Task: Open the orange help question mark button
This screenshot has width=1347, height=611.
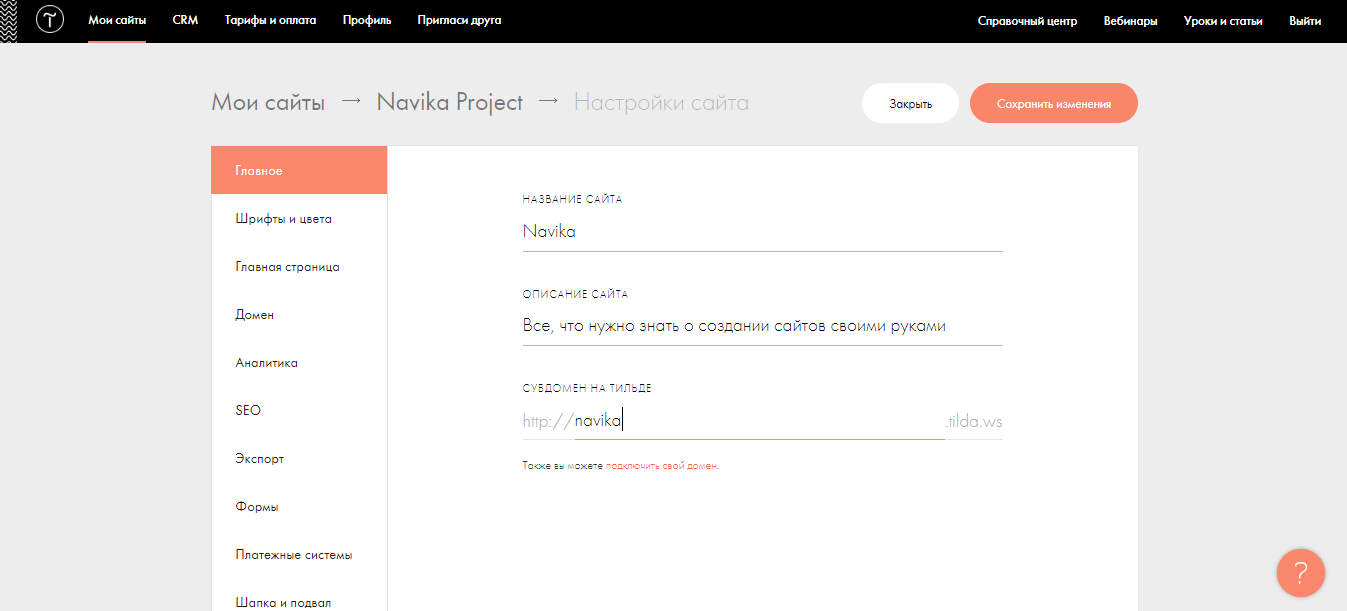Action: point(1300,573)
